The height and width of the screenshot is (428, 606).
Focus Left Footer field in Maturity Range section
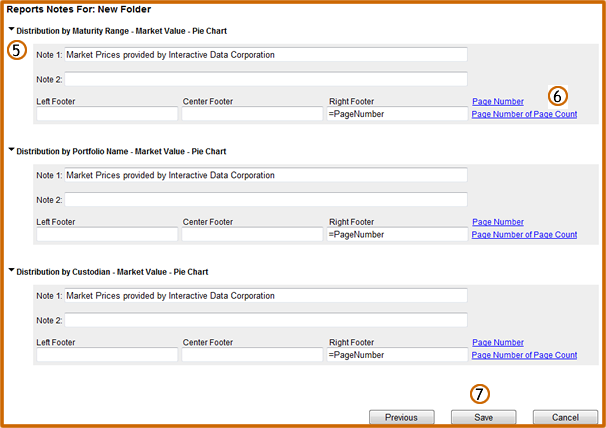pos(107,114)
